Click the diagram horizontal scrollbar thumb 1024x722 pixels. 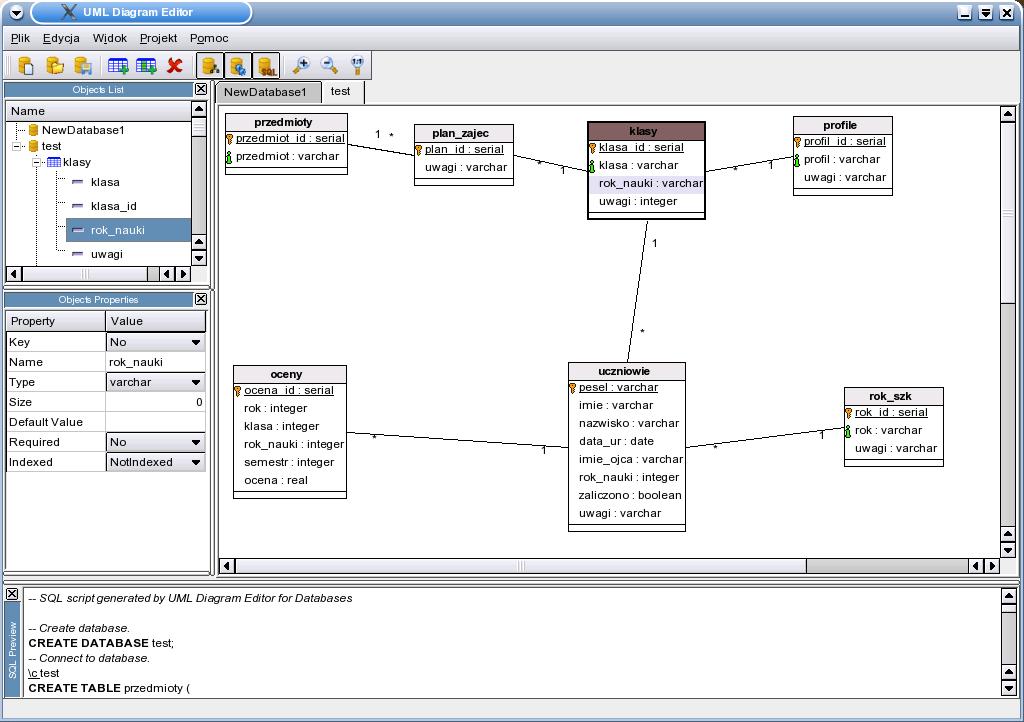(520, 566)
